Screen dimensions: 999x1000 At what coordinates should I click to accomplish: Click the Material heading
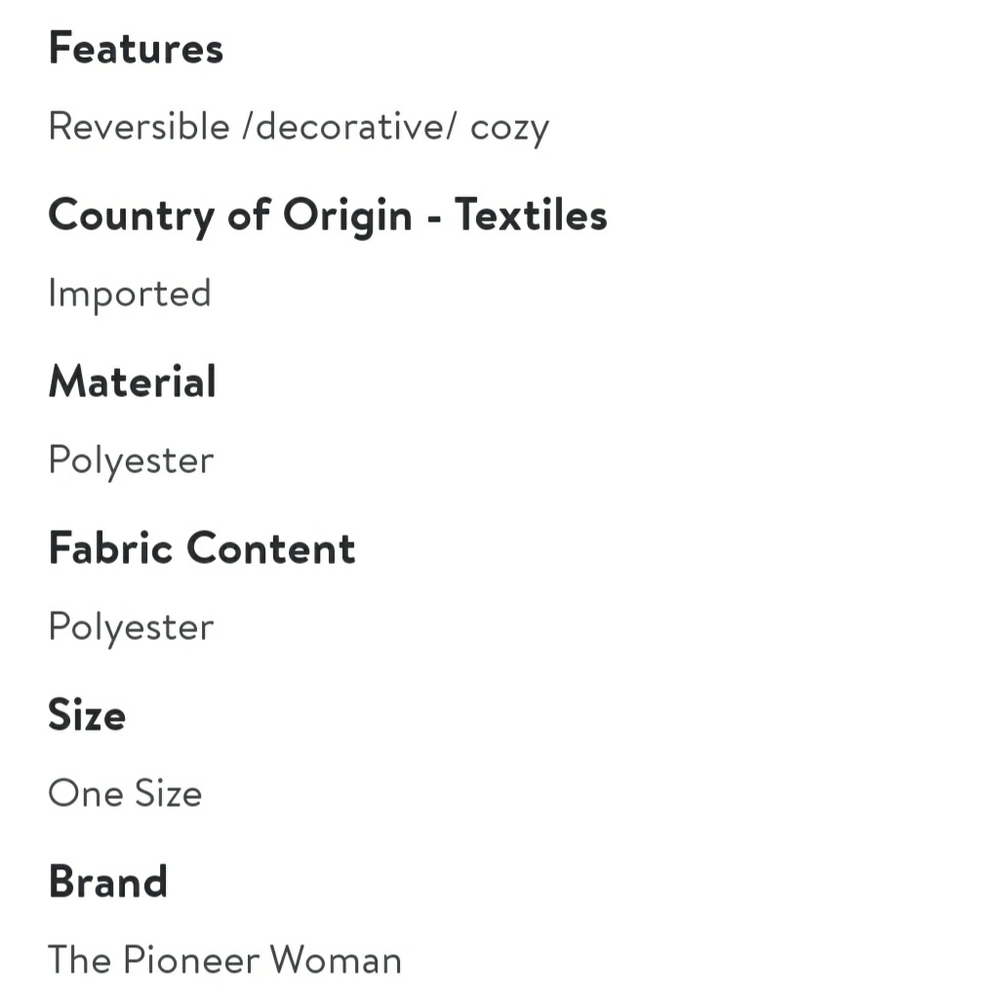pyautogui.click(x=133, y=382)
